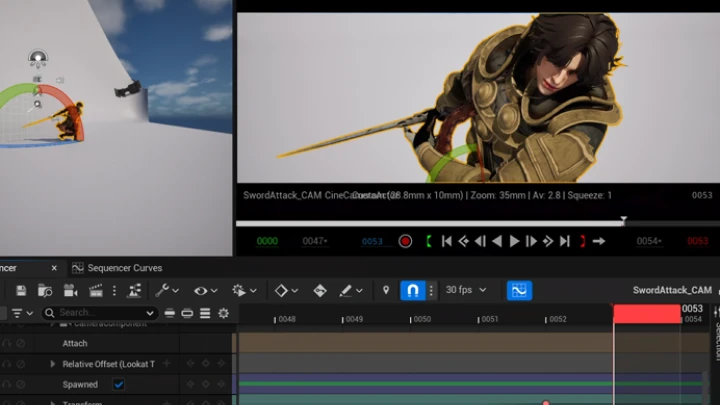Click the Find in Content Browser icon
Screen dimensions: 720x405
tap(45, 290)
